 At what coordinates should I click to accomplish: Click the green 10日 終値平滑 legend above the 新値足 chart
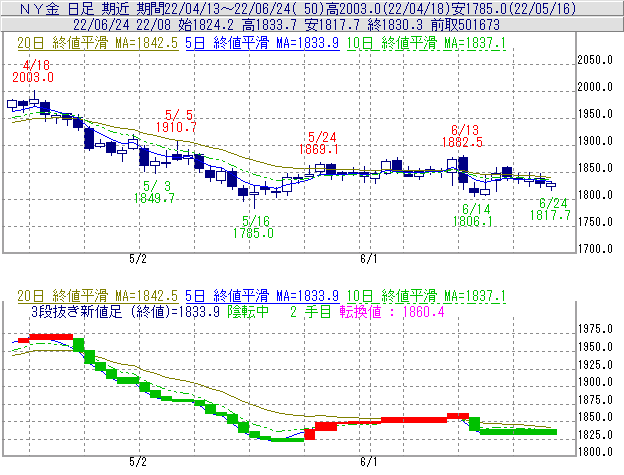tap(426, 296)
